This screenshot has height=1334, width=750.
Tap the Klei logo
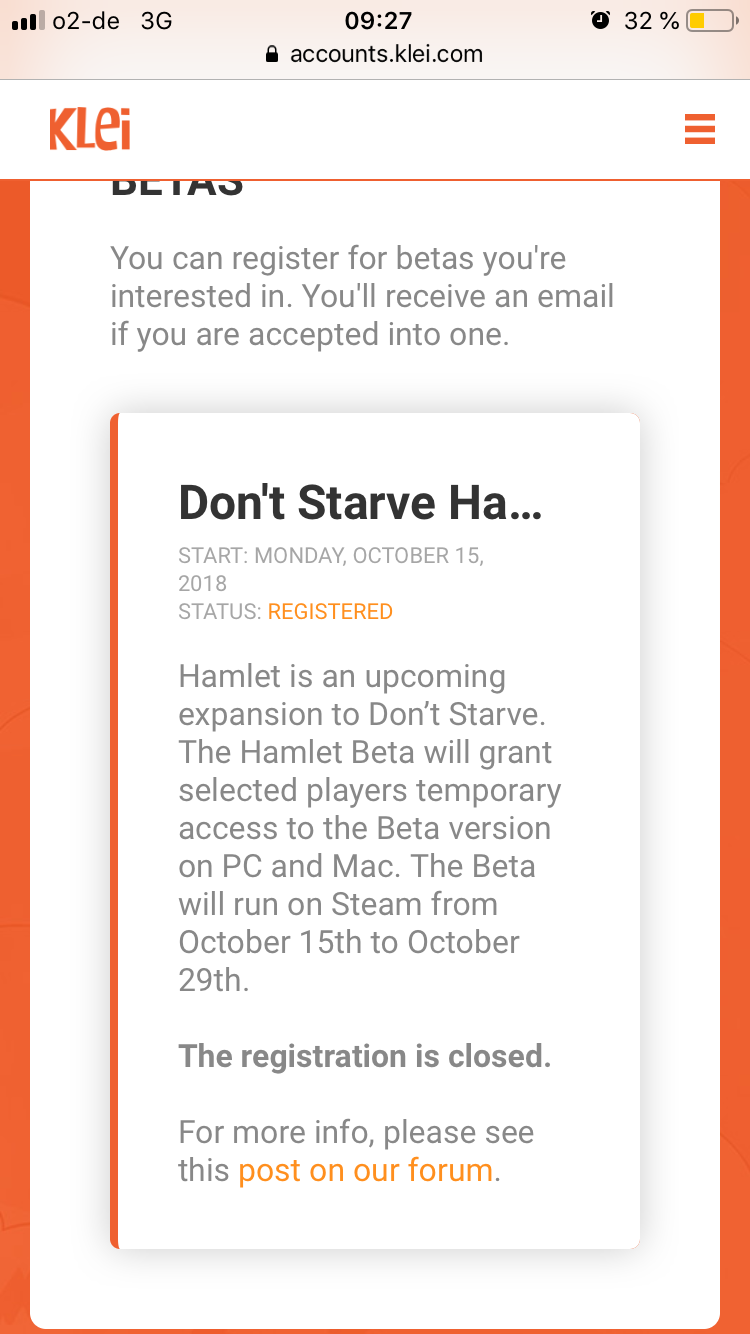[x=90, y=130]
